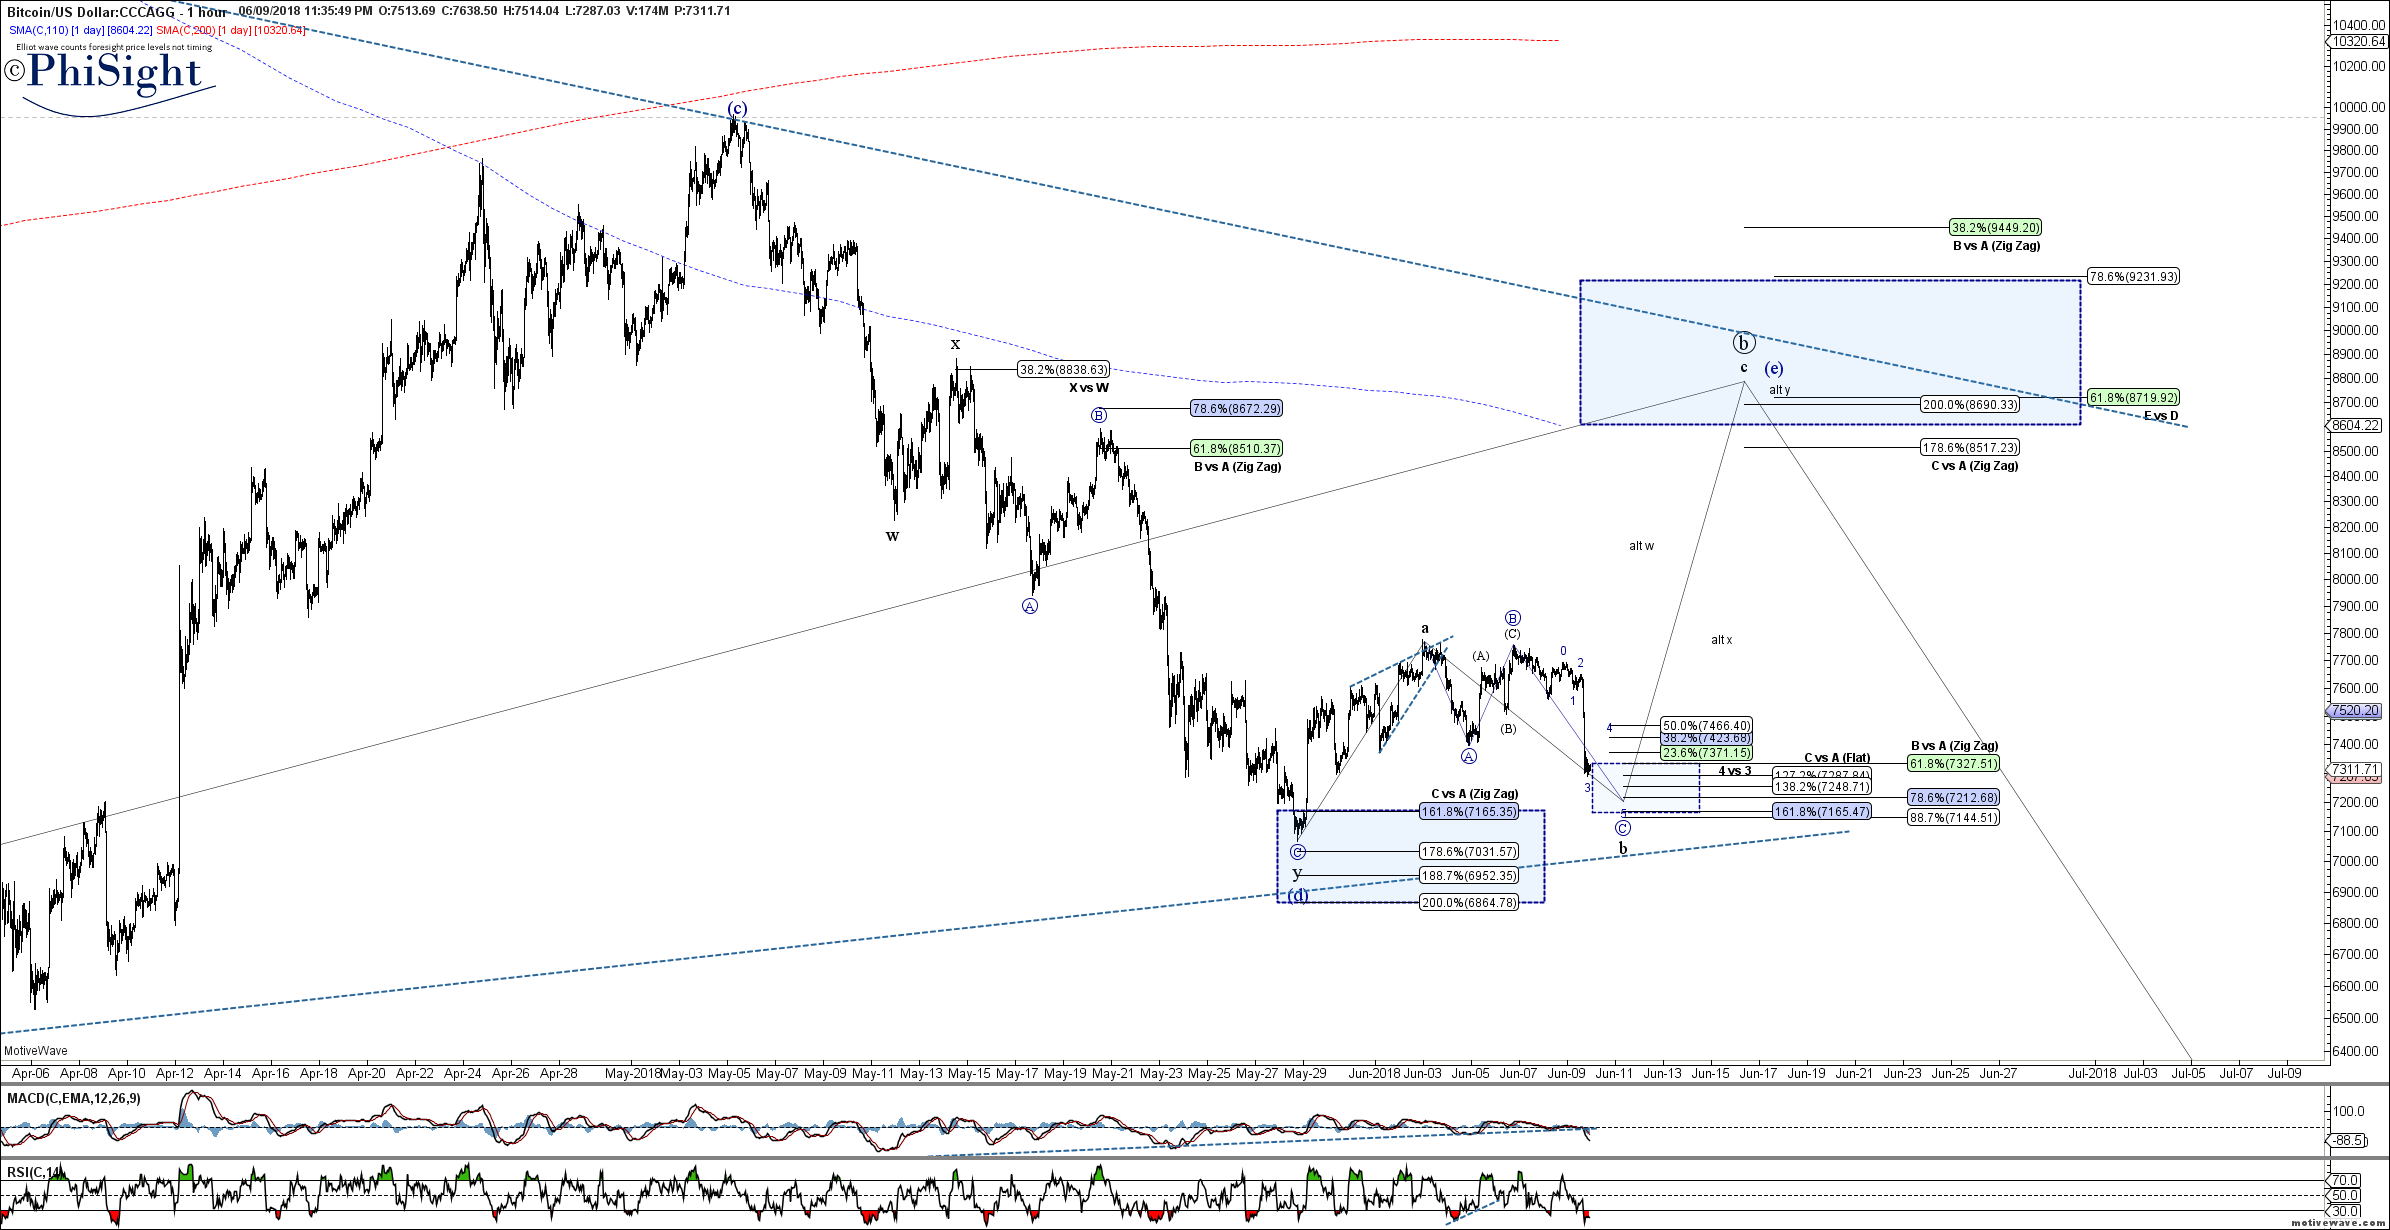Click the 78.6%(9231.93) retracement label
Viewport: 2390px width, 1230px height.
coord(2133,277)
